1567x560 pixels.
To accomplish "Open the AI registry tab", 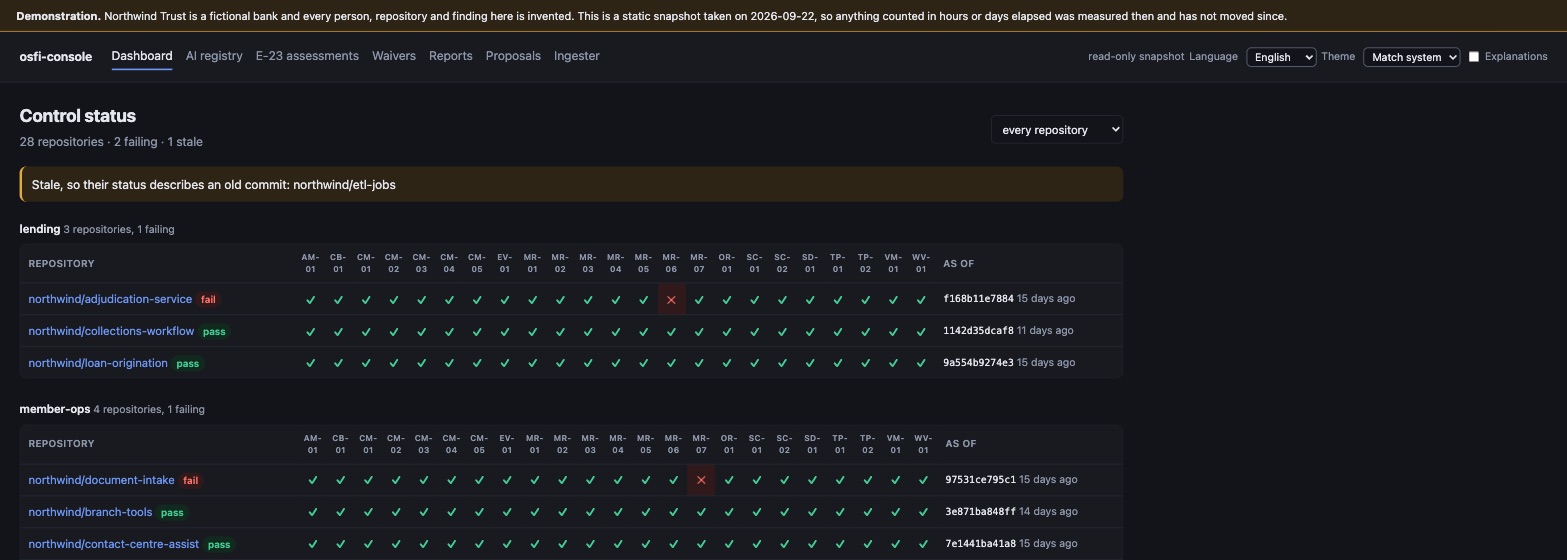I will pyautogui.click(x=214, y=56).
